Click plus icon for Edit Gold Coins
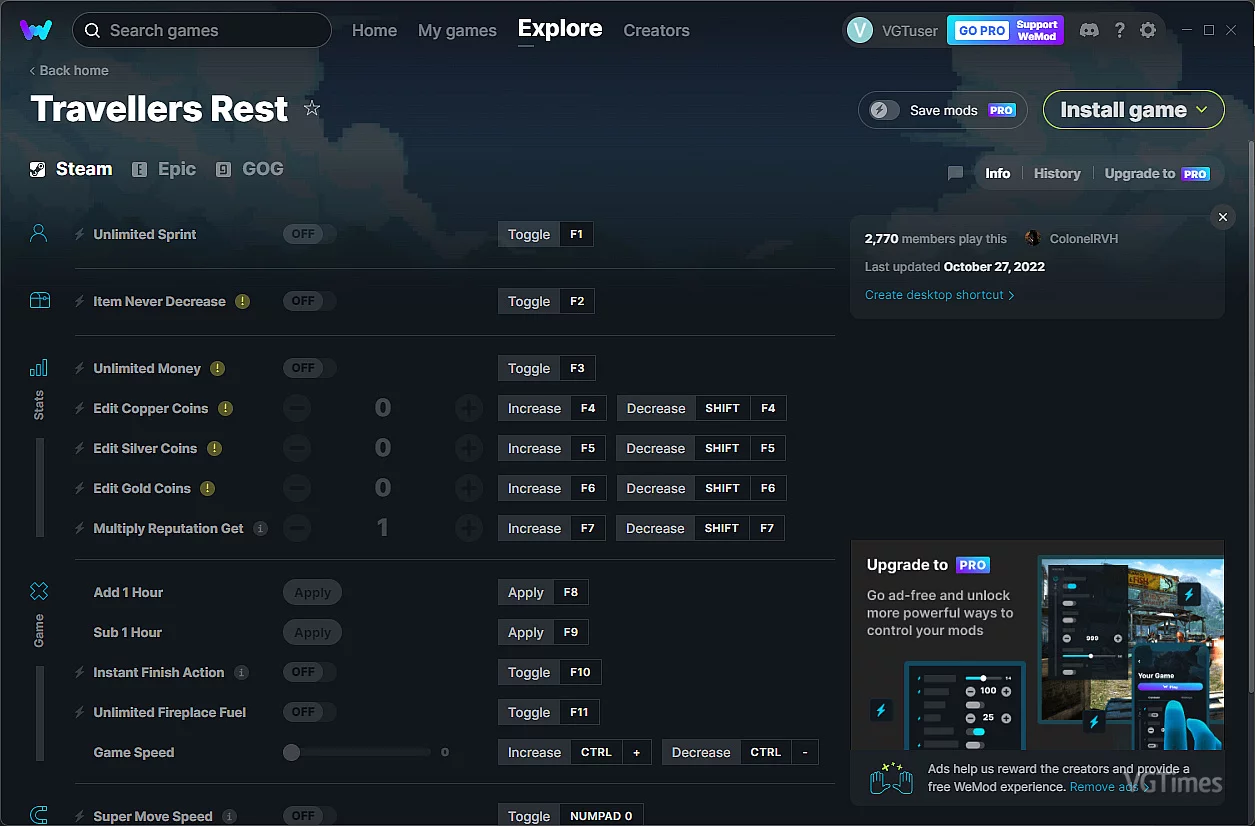This screenshot has height=826, width=1255. click(468, 488)
